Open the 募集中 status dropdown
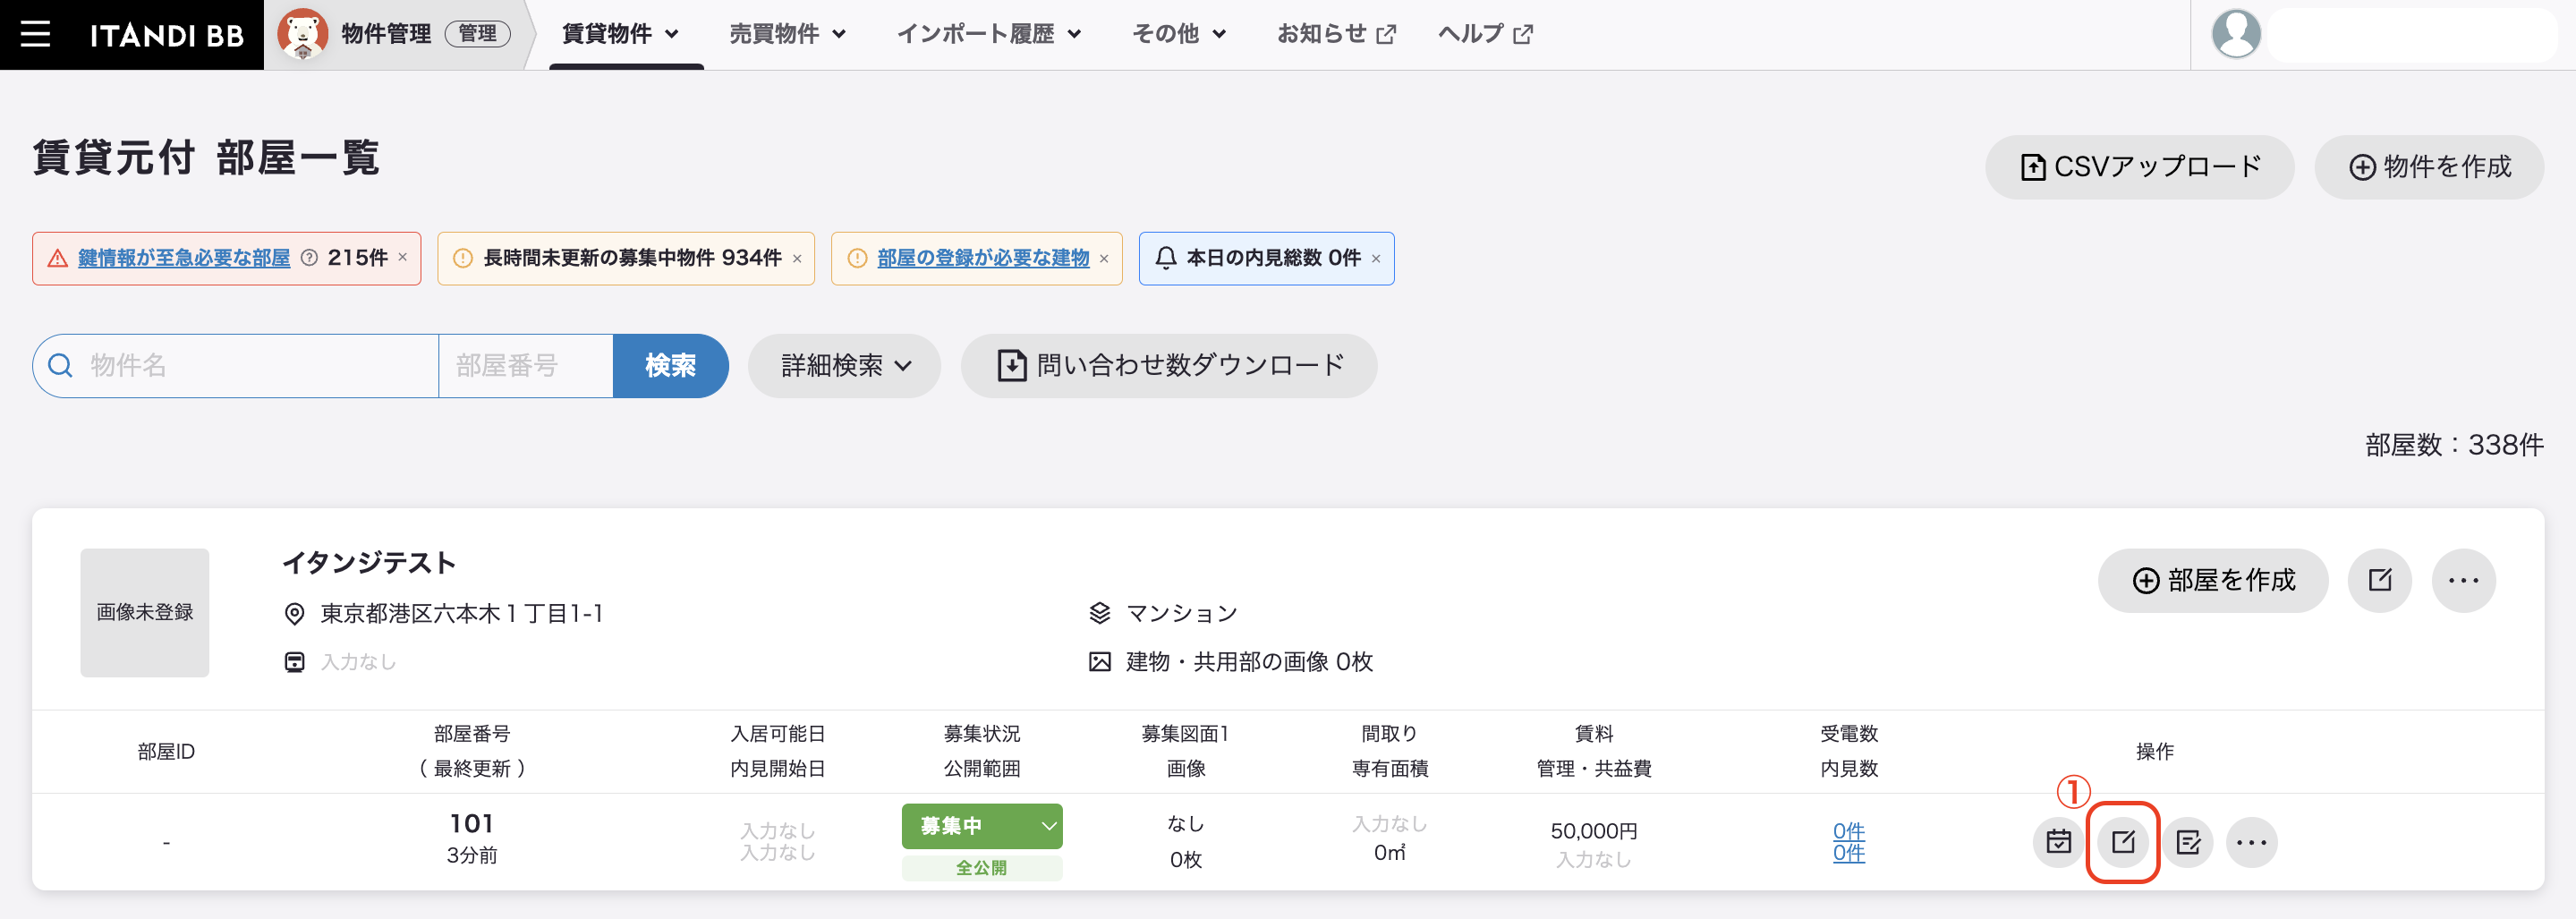2576x919 pixels. point(981,826)
